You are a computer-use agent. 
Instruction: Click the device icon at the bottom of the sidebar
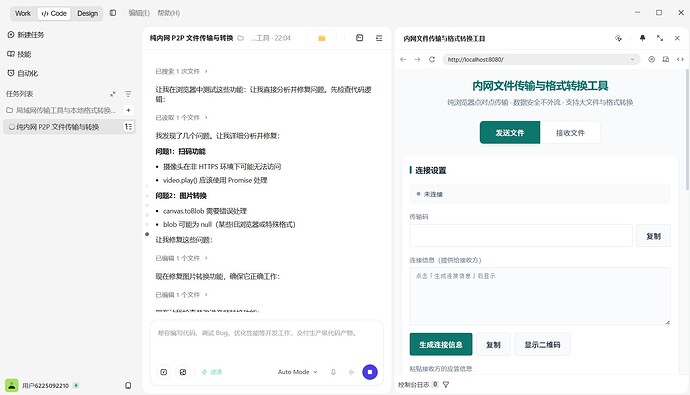pyautogui.click(x=128, y=386)
